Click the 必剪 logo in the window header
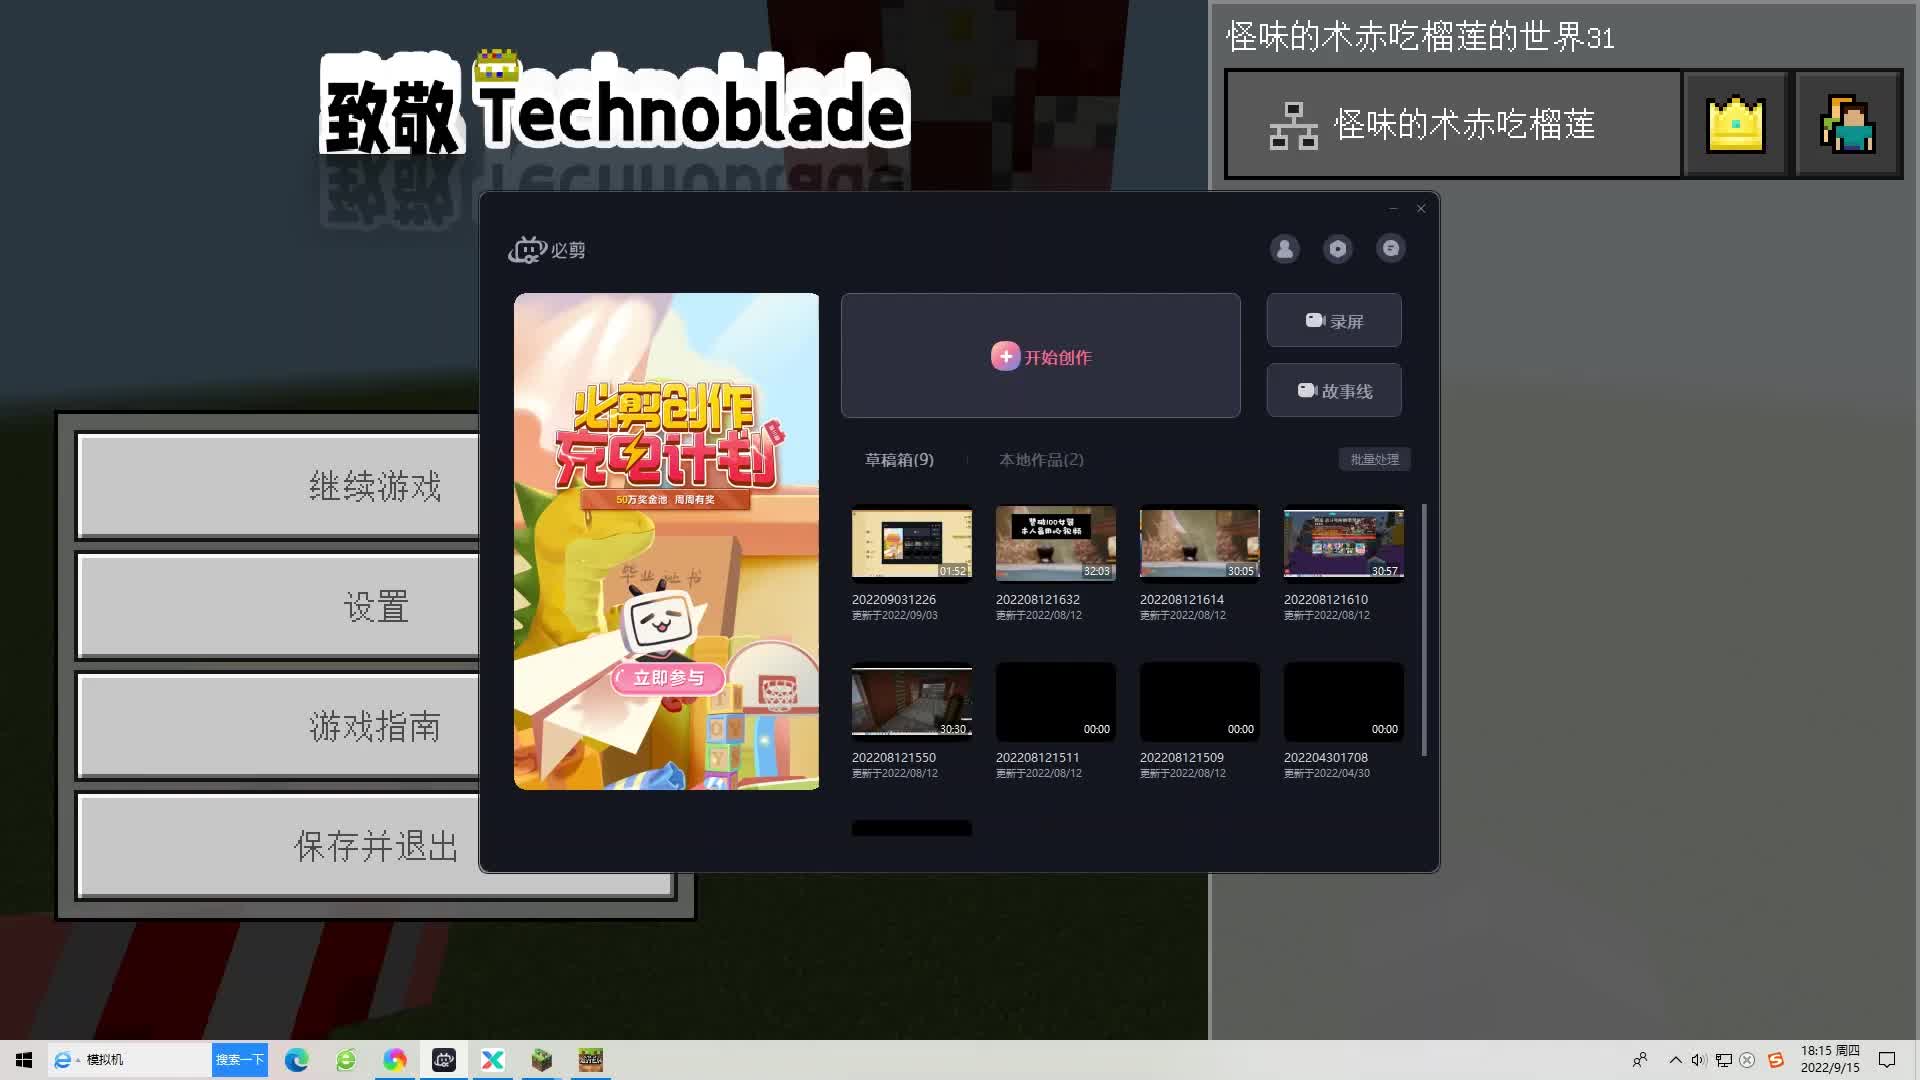 (x=547, y=250)
